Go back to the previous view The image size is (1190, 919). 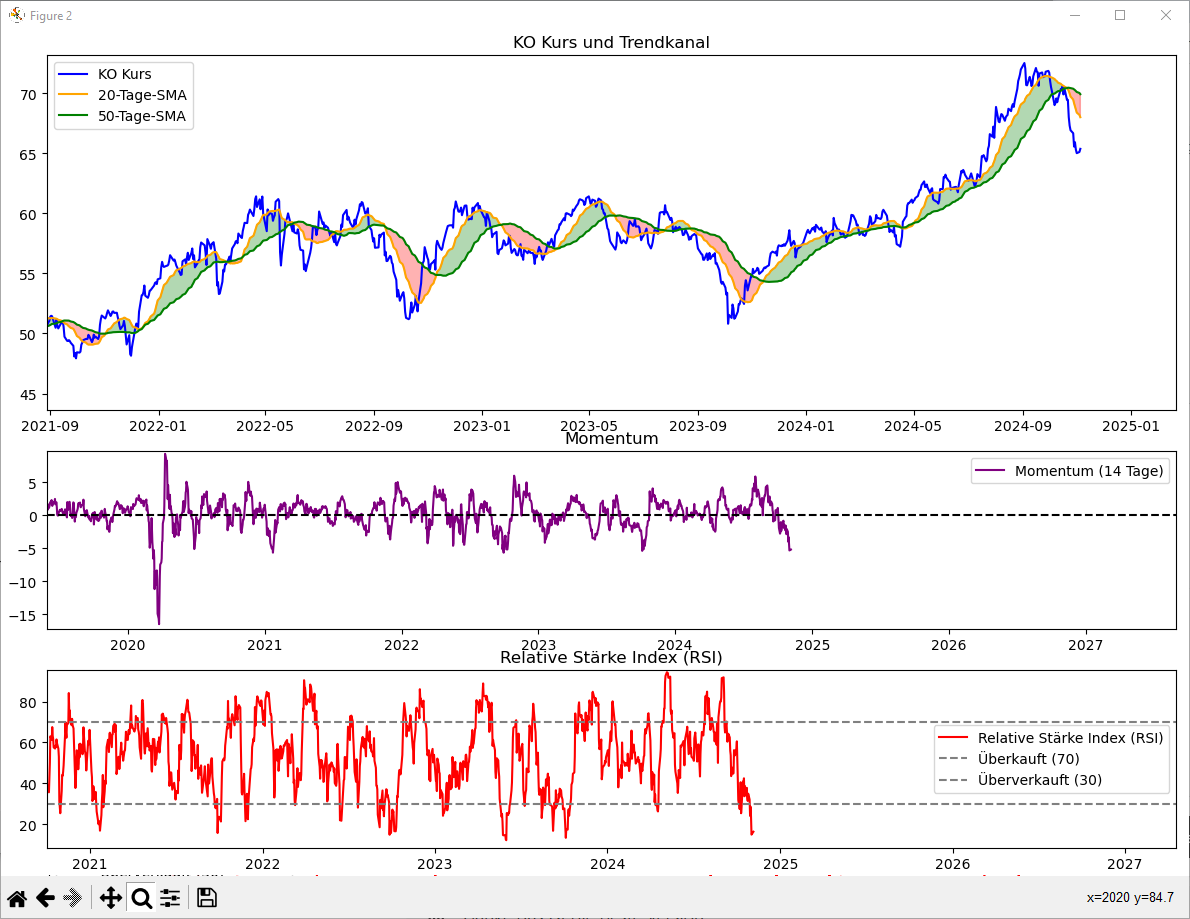46,899
